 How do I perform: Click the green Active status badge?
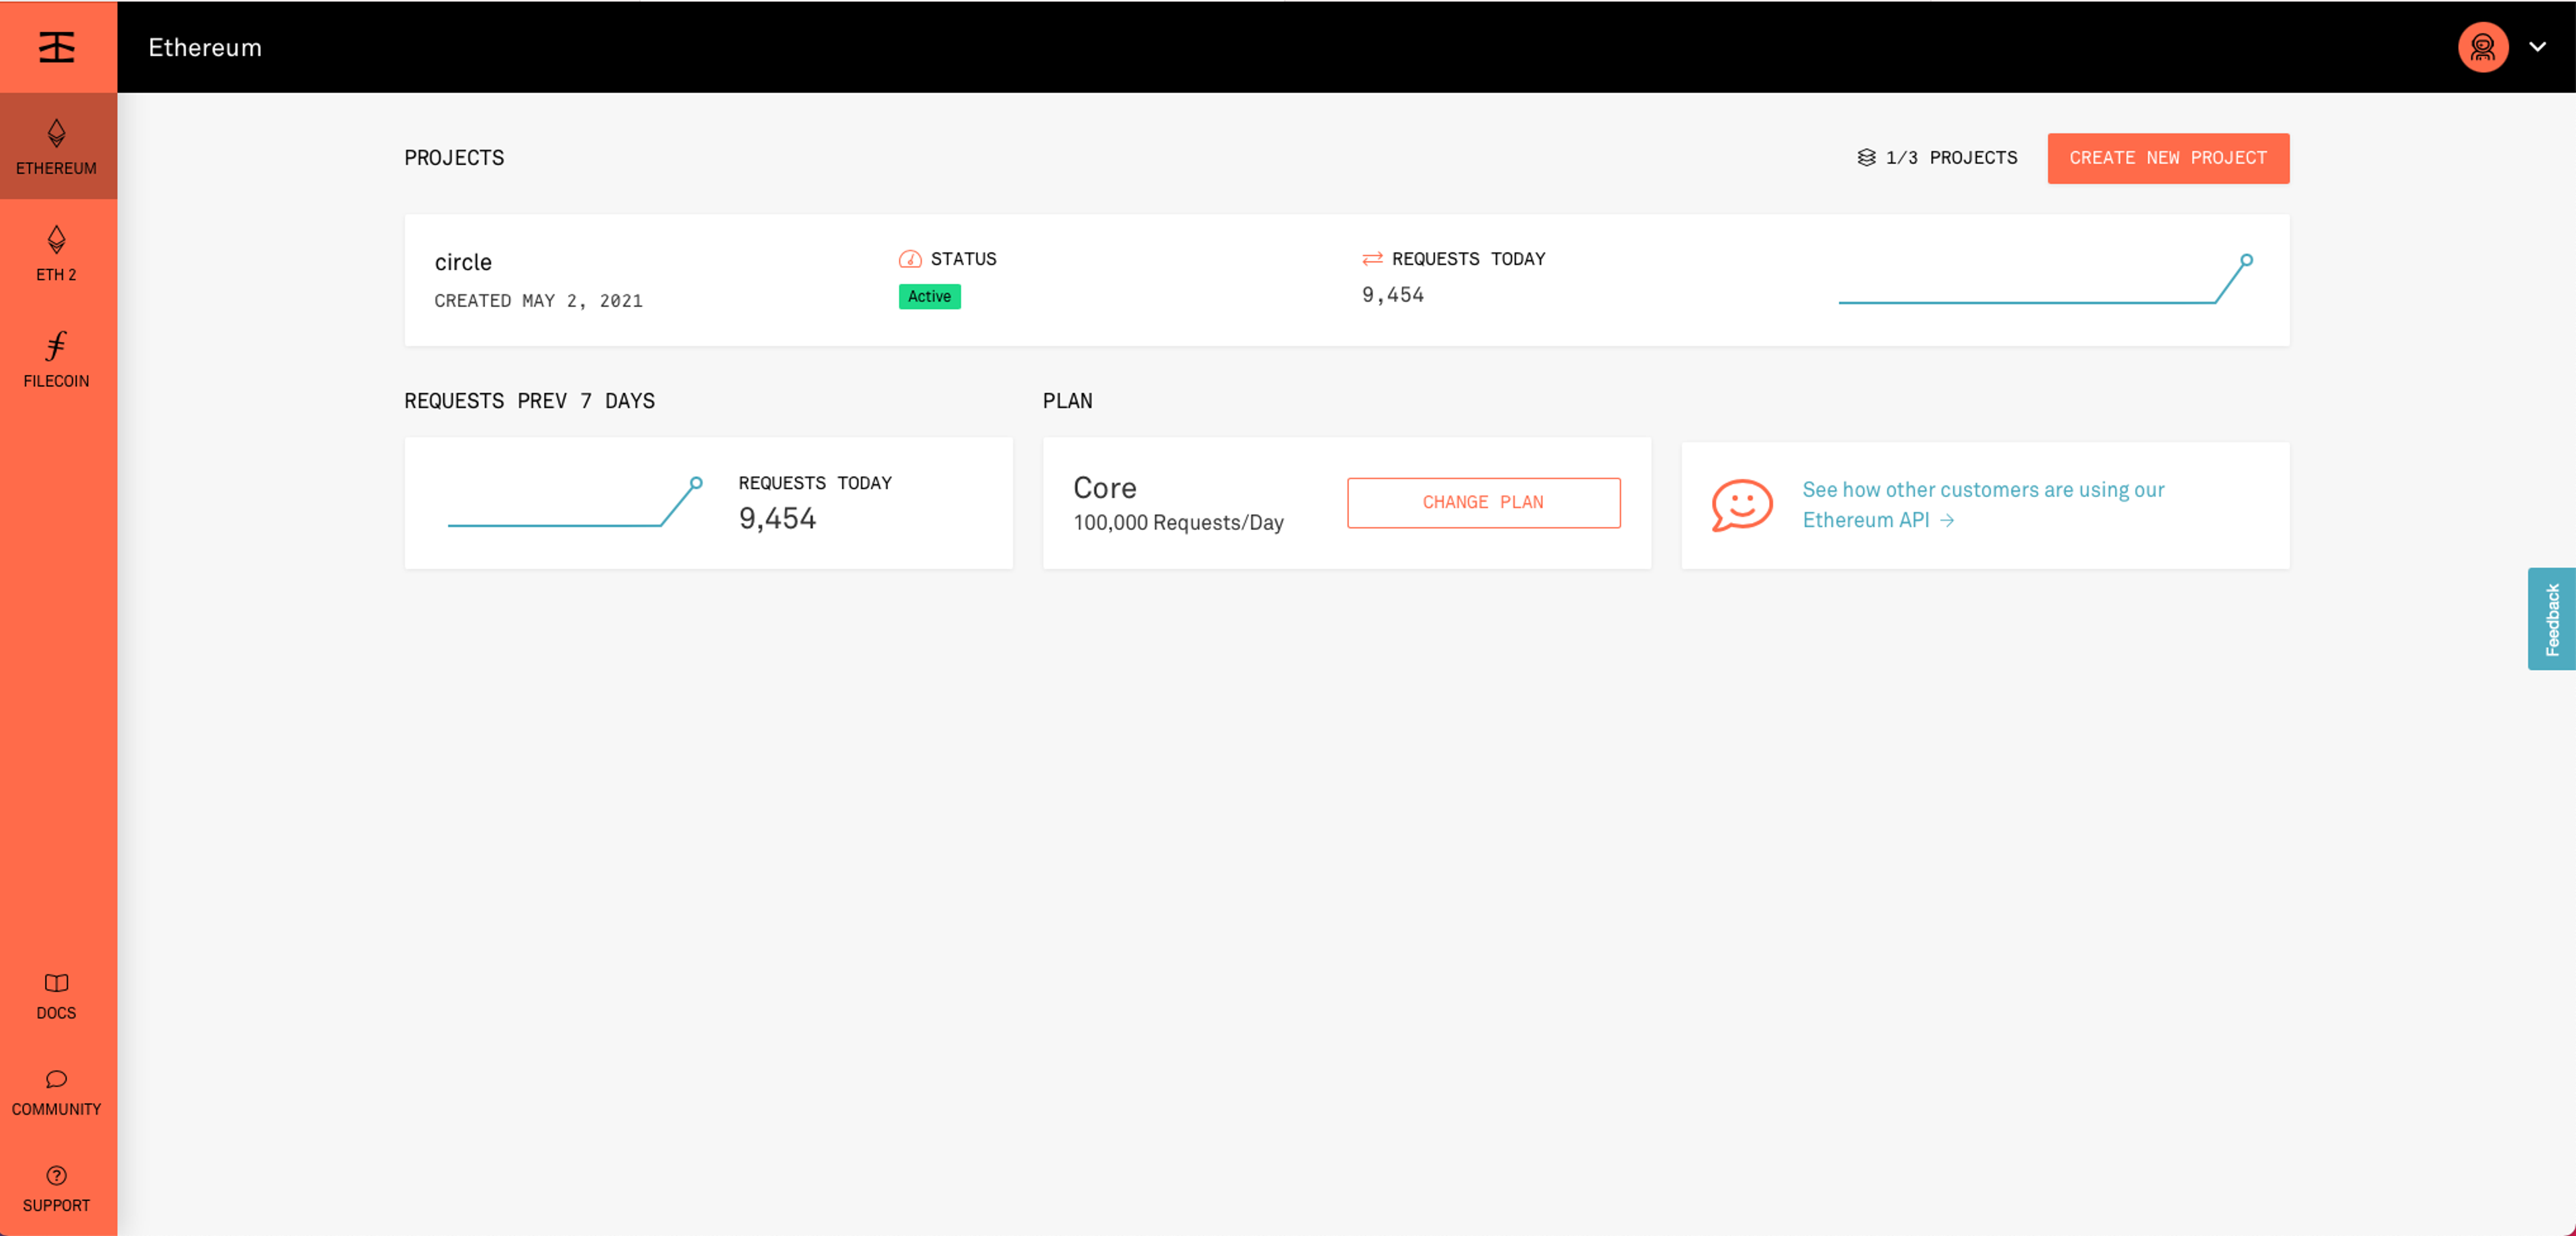929,297
